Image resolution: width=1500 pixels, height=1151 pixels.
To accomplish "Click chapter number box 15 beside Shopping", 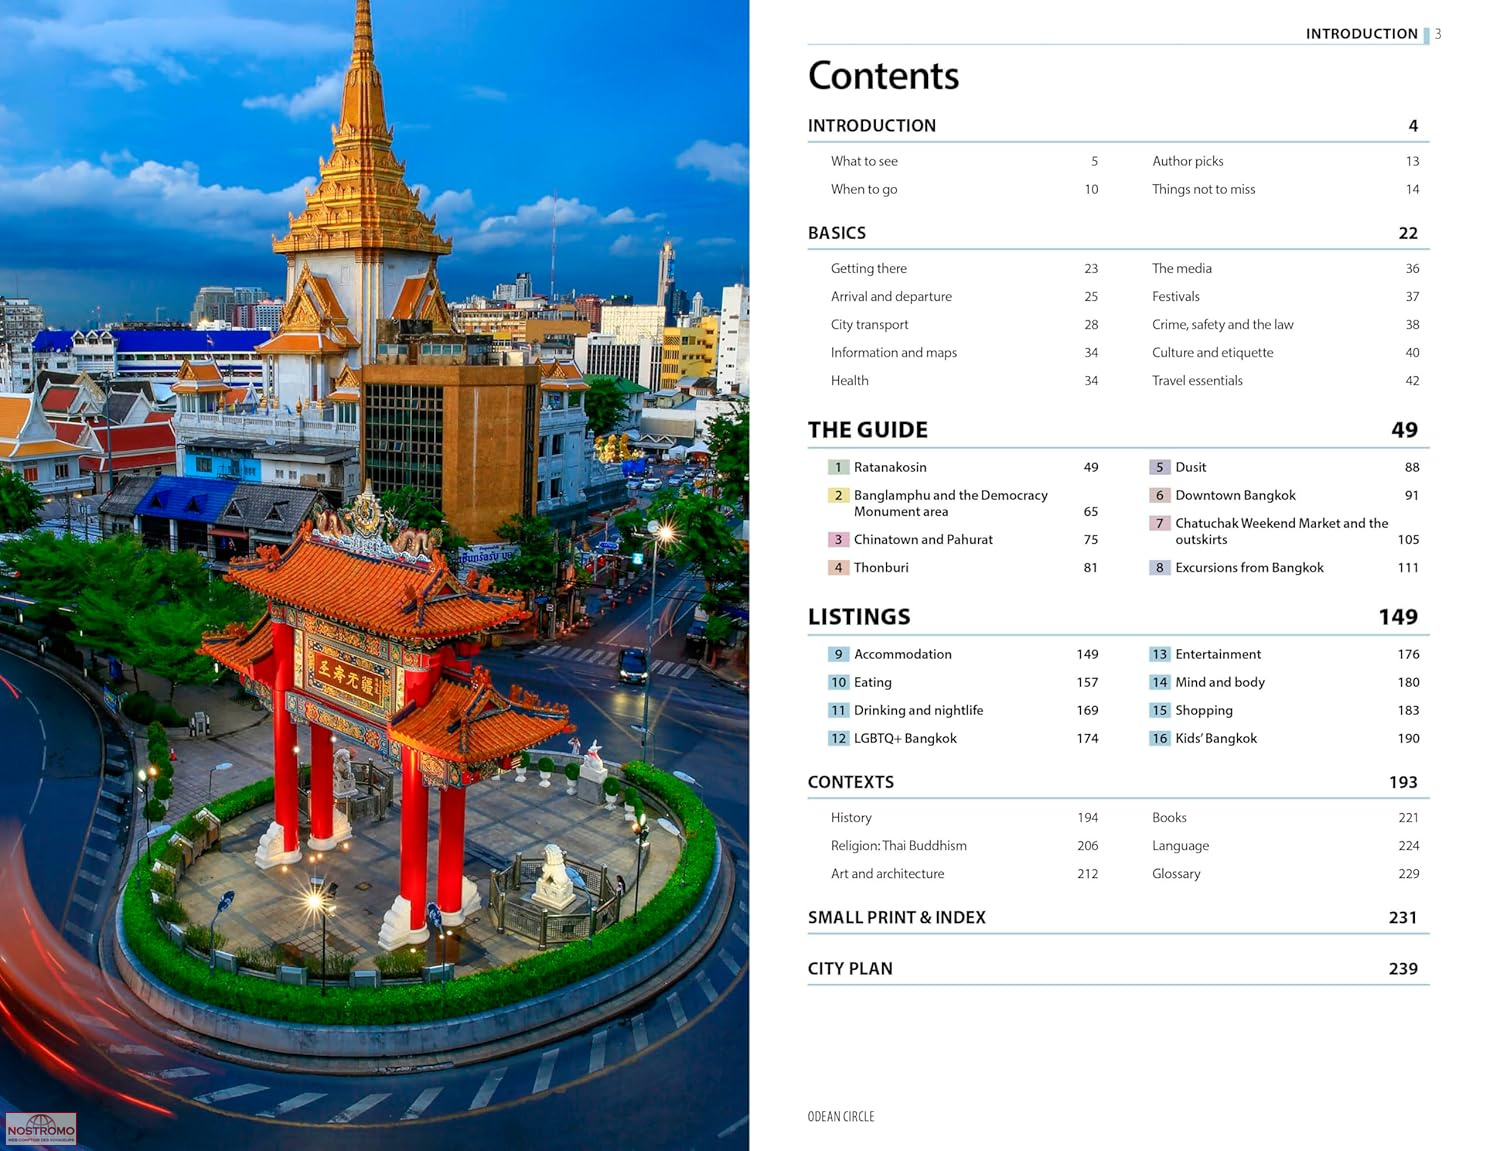I will click(x=1159, y=710).
